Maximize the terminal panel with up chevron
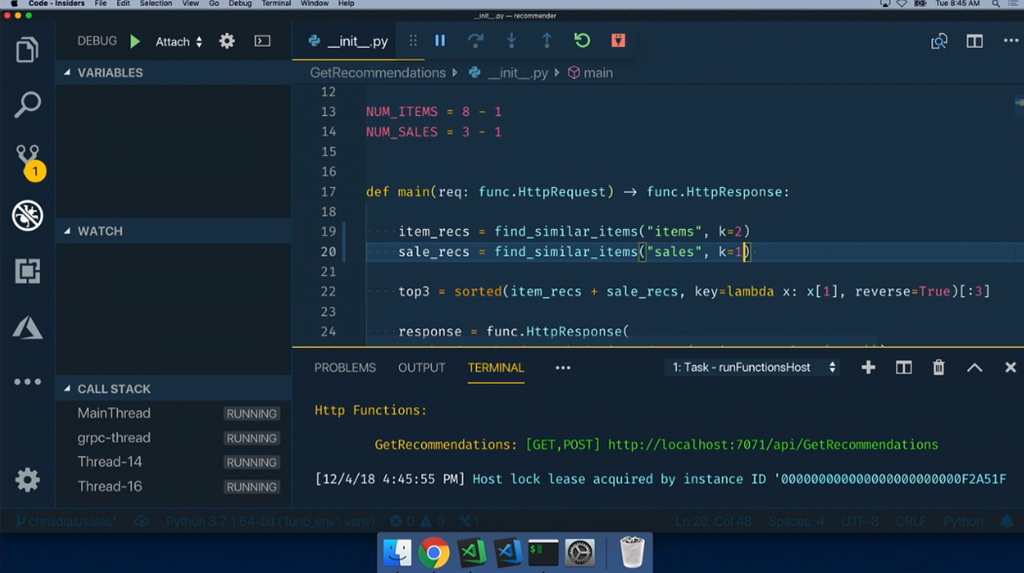Image resolution: width=1024 pixels, height=573 pixels. coord(974,368)
